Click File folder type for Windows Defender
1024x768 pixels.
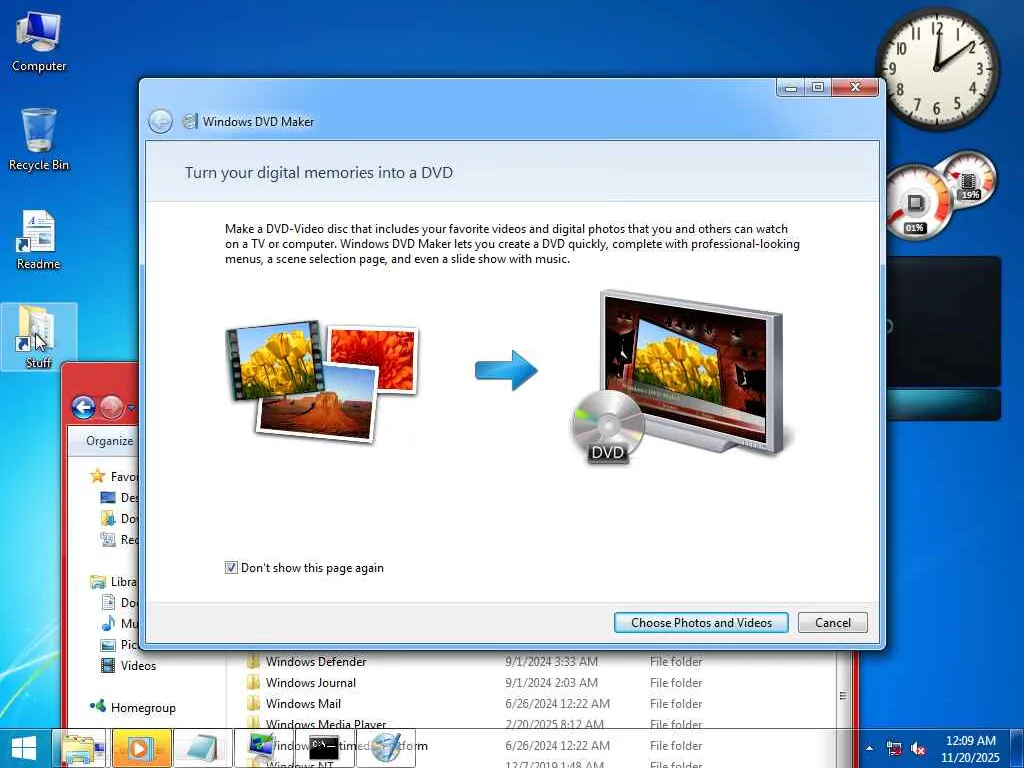(676, 662)
